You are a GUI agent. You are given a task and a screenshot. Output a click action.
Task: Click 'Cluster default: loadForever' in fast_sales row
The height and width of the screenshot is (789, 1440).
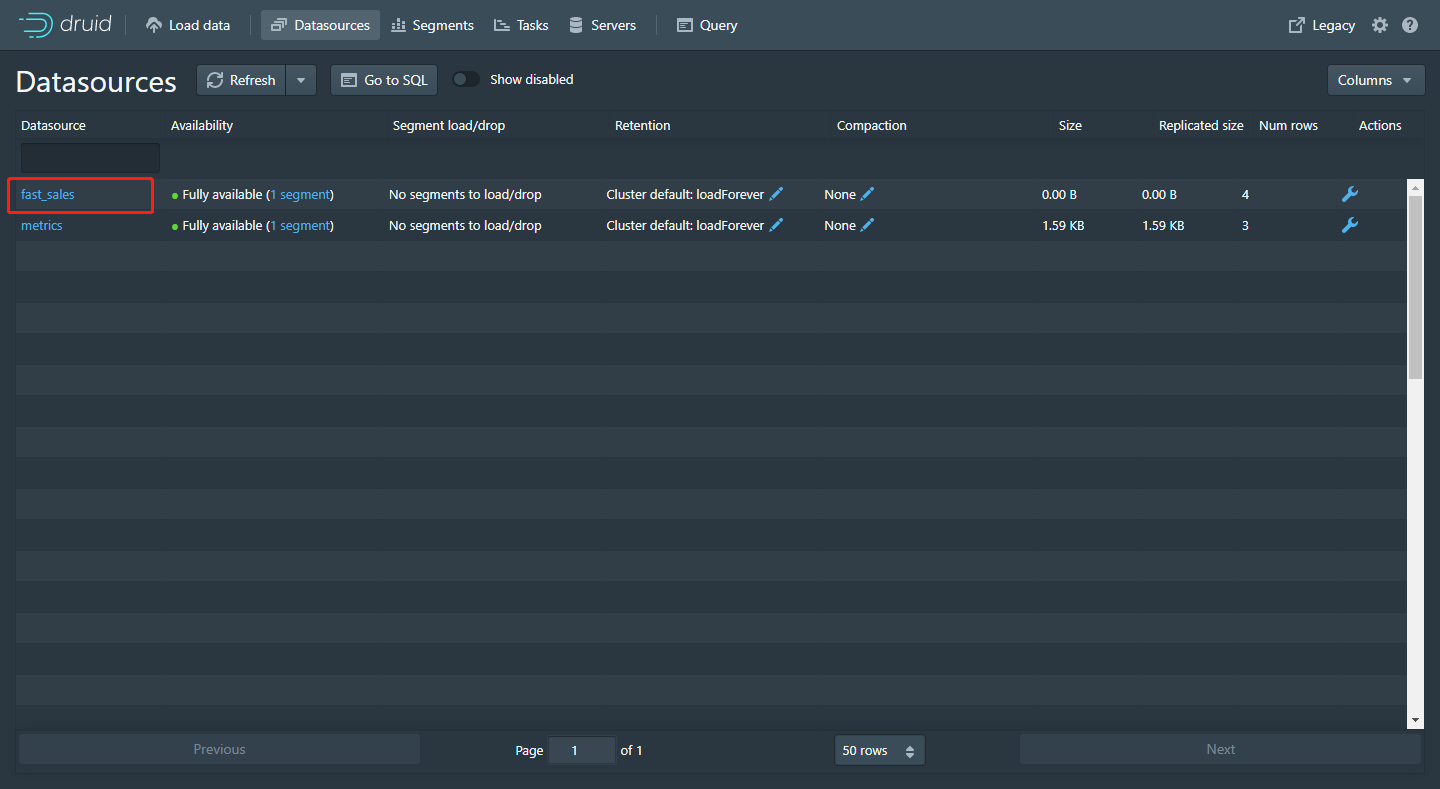685,194
